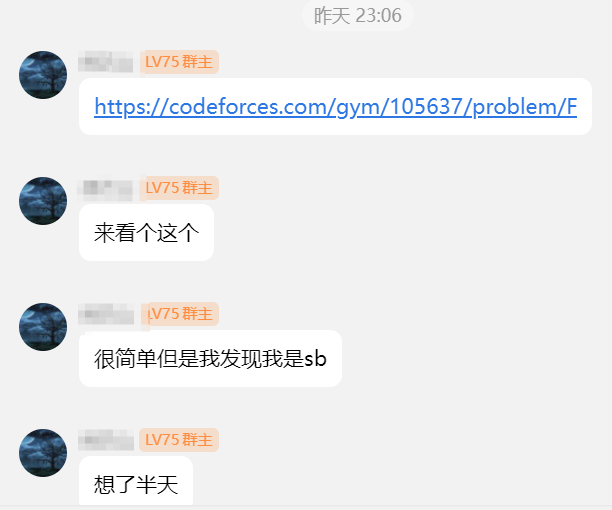Click the blurred sender name above 很简单但是我发现我是sb

106,314
